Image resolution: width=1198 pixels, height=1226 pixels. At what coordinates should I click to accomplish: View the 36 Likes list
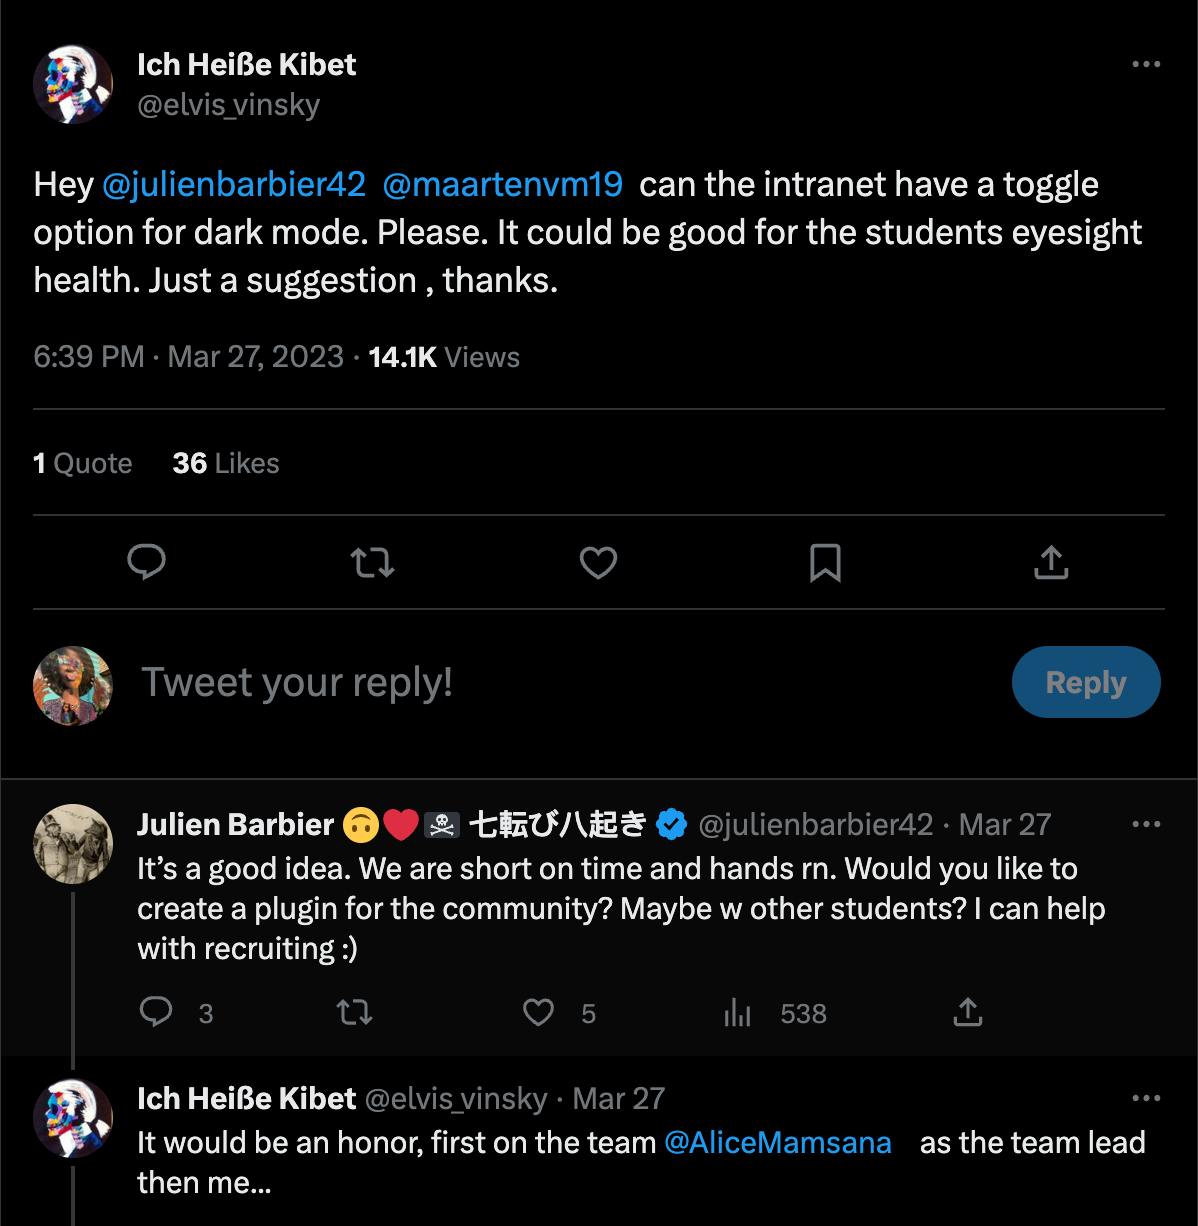click(x=225, y=462)
